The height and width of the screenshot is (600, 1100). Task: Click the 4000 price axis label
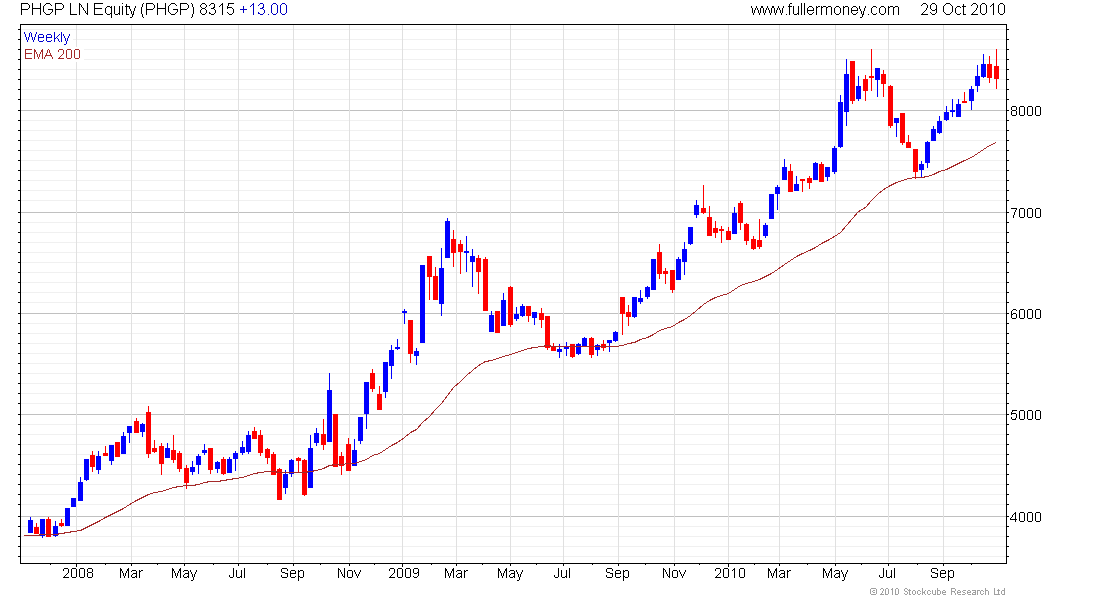point(1026,517)
